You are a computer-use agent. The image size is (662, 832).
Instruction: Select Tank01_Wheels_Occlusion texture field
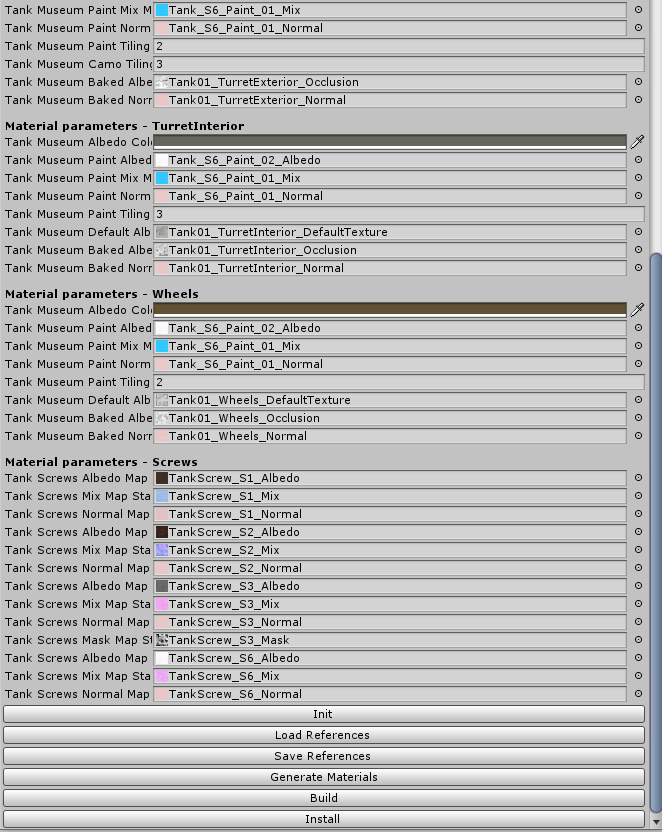(x=390, y=418)
